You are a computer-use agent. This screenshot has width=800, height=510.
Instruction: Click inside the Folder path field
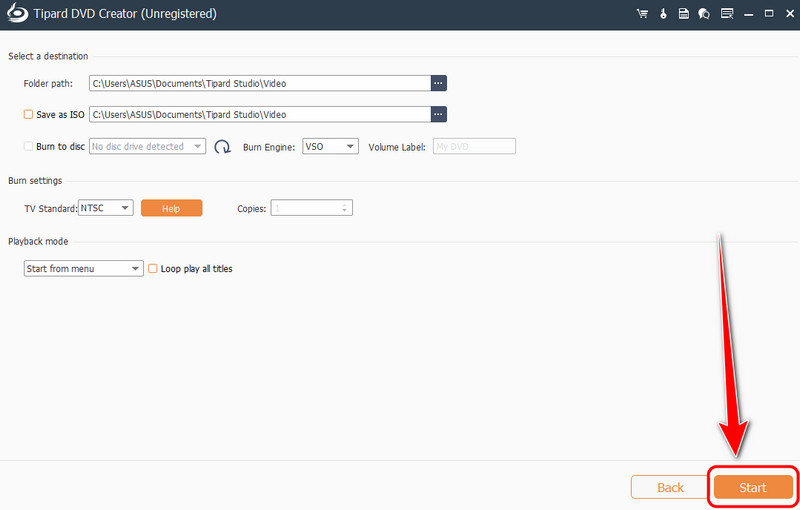pos(260,83)
